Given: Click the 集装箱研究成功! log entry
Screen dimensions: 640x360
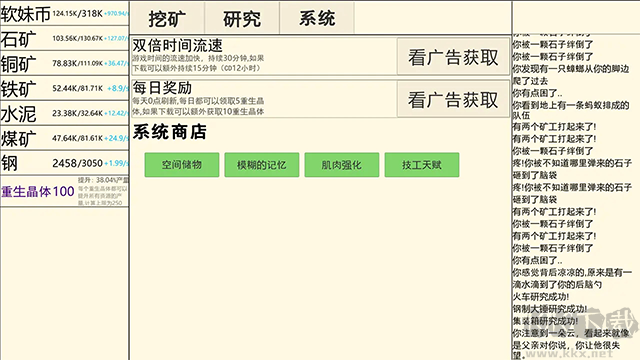Looking at the screenshot, I should coord(545,321).
